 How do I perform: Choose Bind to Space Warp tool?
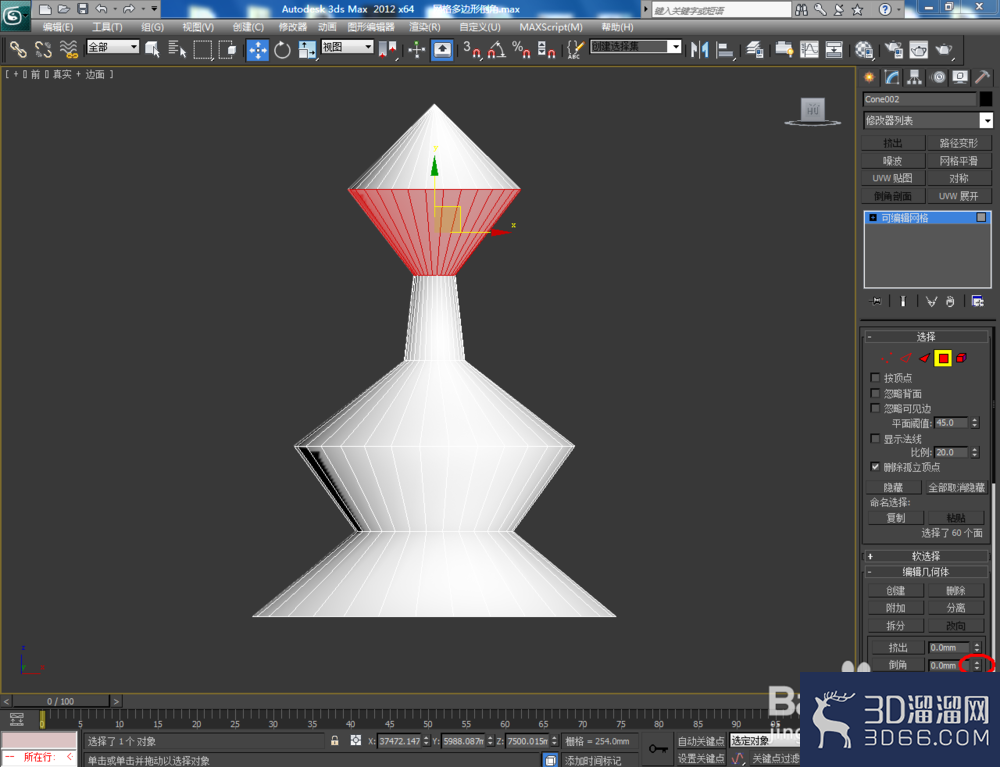[x=68, y=49]
